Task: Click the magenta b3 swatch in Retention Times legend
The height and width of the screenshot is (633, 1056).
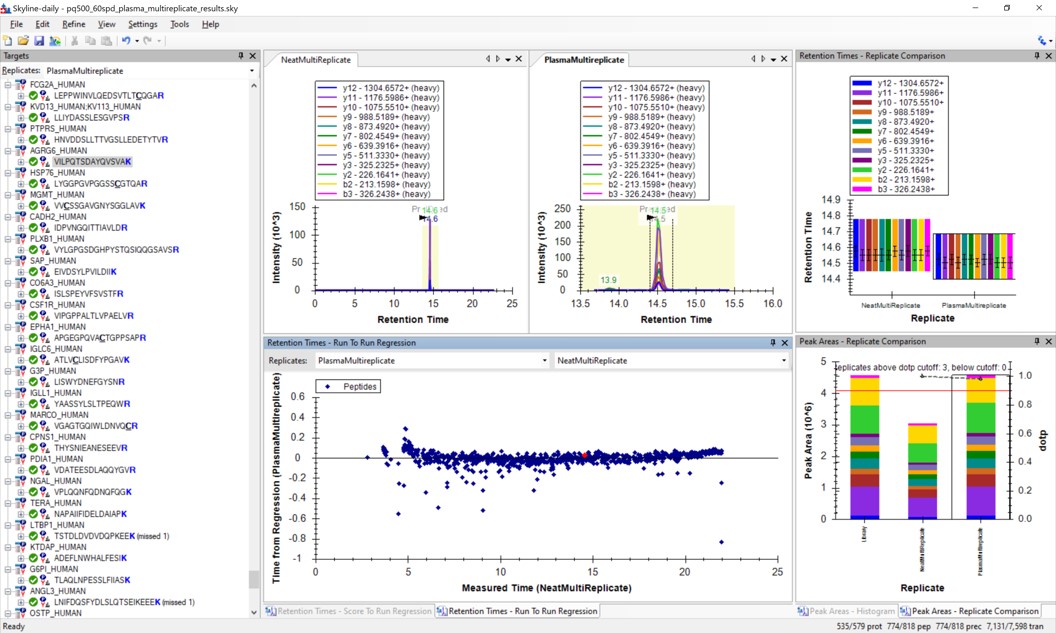Action: 863,190
